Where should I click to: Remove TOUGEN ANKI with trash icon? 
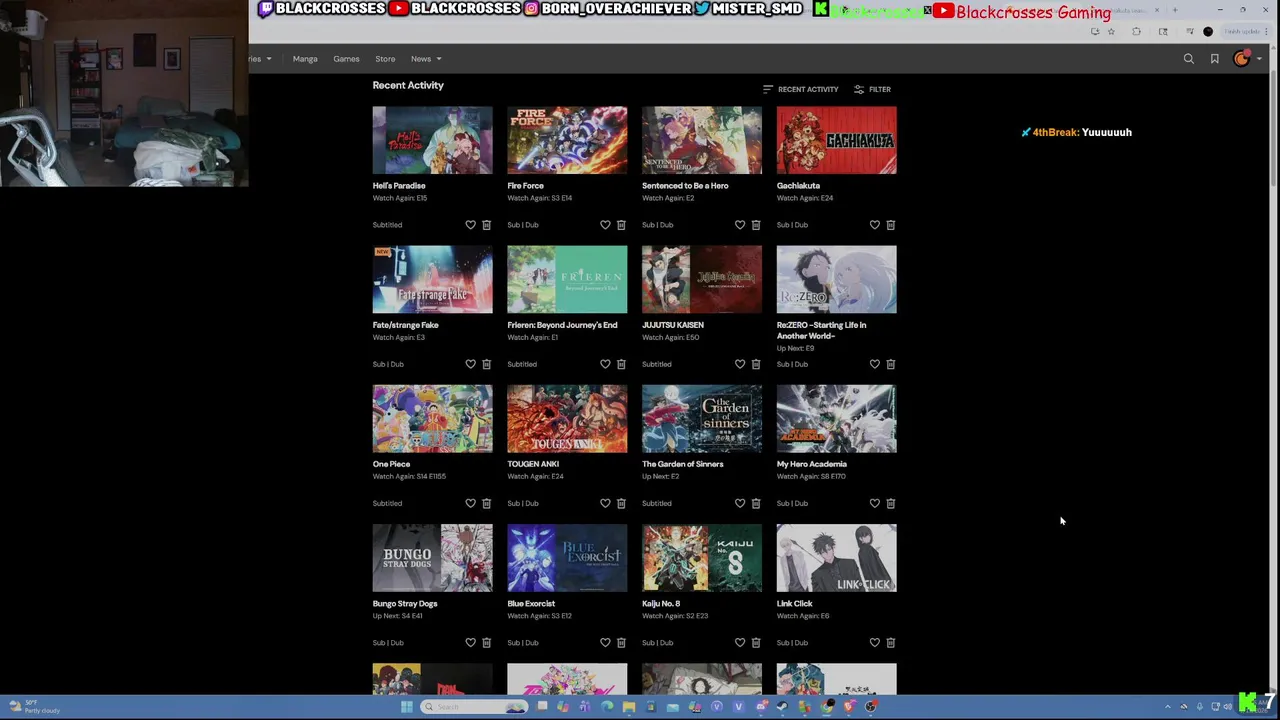[x=621, y=503]
